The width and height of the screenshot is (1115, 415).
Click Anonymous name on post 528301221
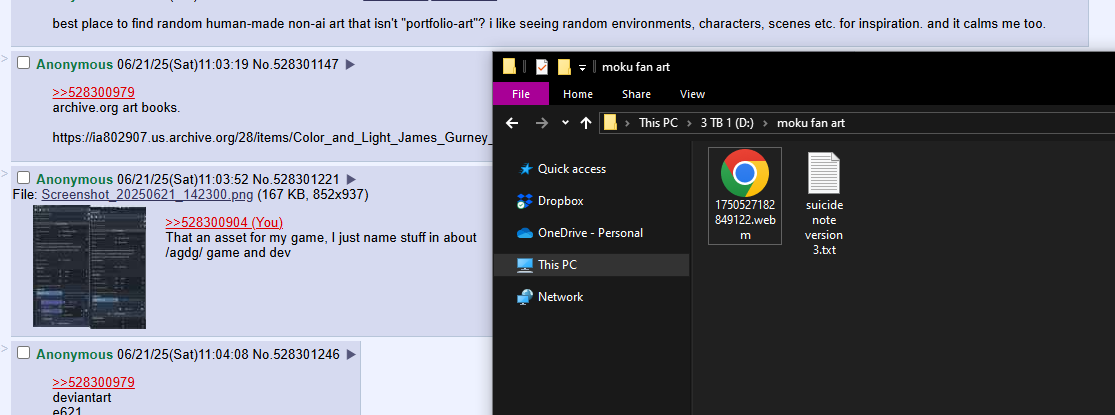tap(75, 179)
